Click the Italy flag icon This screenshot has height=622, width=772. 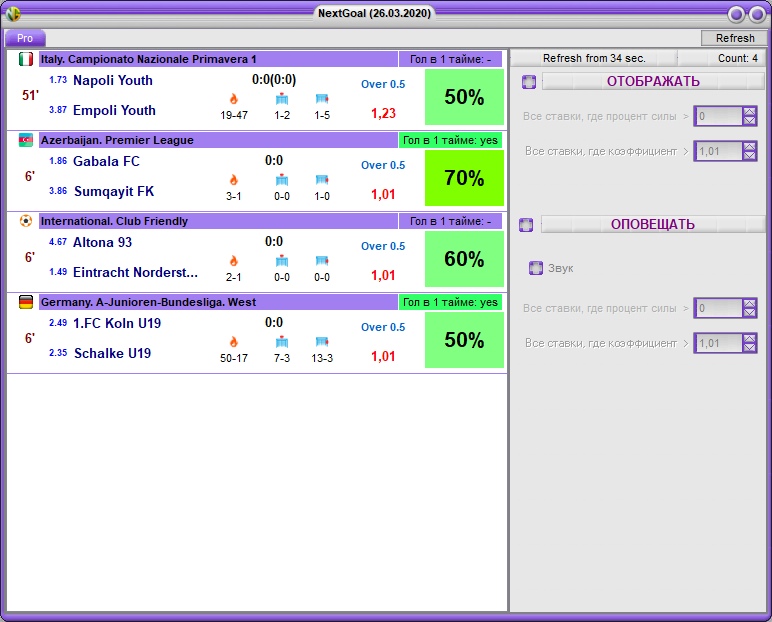(x=26, y=59)
